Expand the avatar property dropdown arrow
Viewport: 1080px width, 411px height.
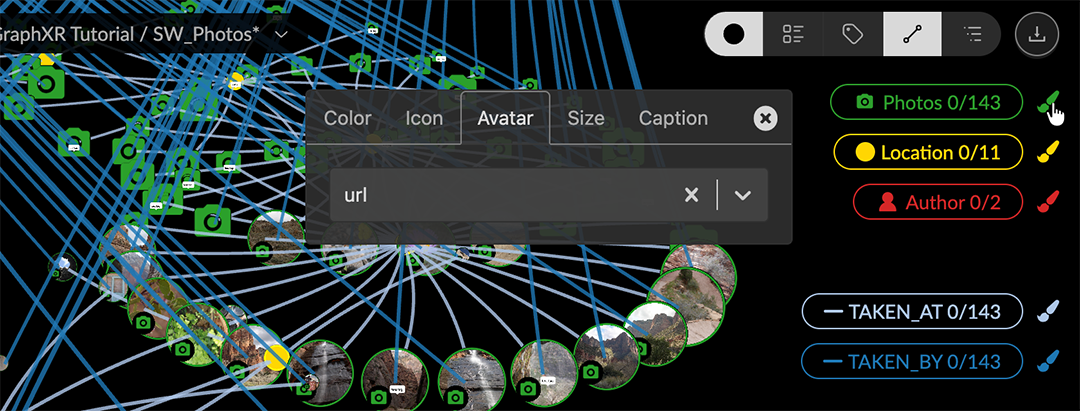pos(742,195)
